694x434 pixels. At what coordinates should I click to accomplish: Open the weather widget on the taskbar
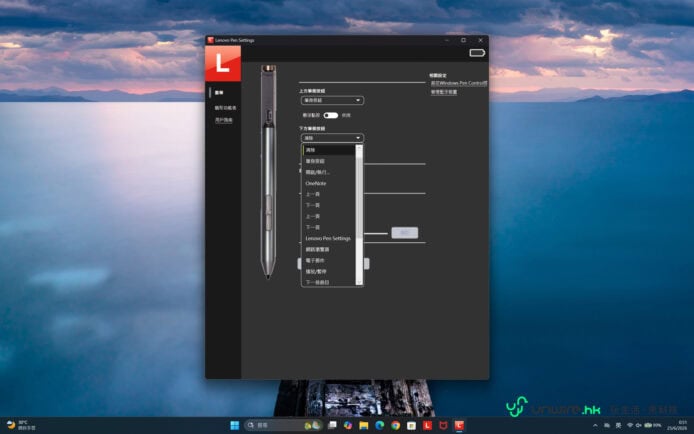[x=21, y=425]
